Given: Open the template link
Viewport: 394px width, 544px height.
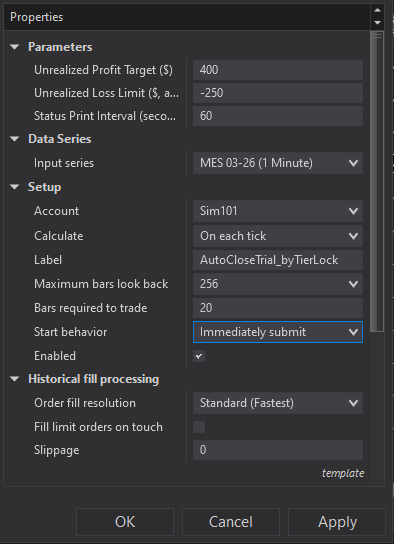Looking at the screenshot, I should pyautogui.click(x=343, y=473).
